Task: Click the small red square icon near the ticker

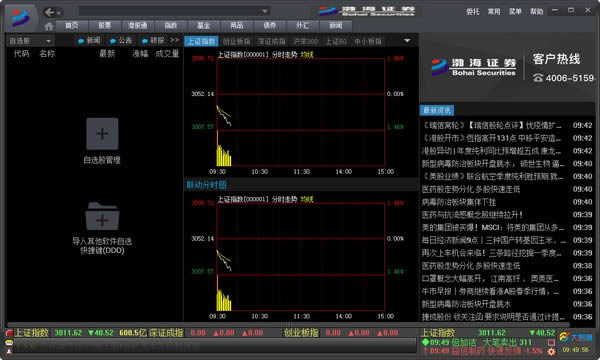Action: coord(551,342)
